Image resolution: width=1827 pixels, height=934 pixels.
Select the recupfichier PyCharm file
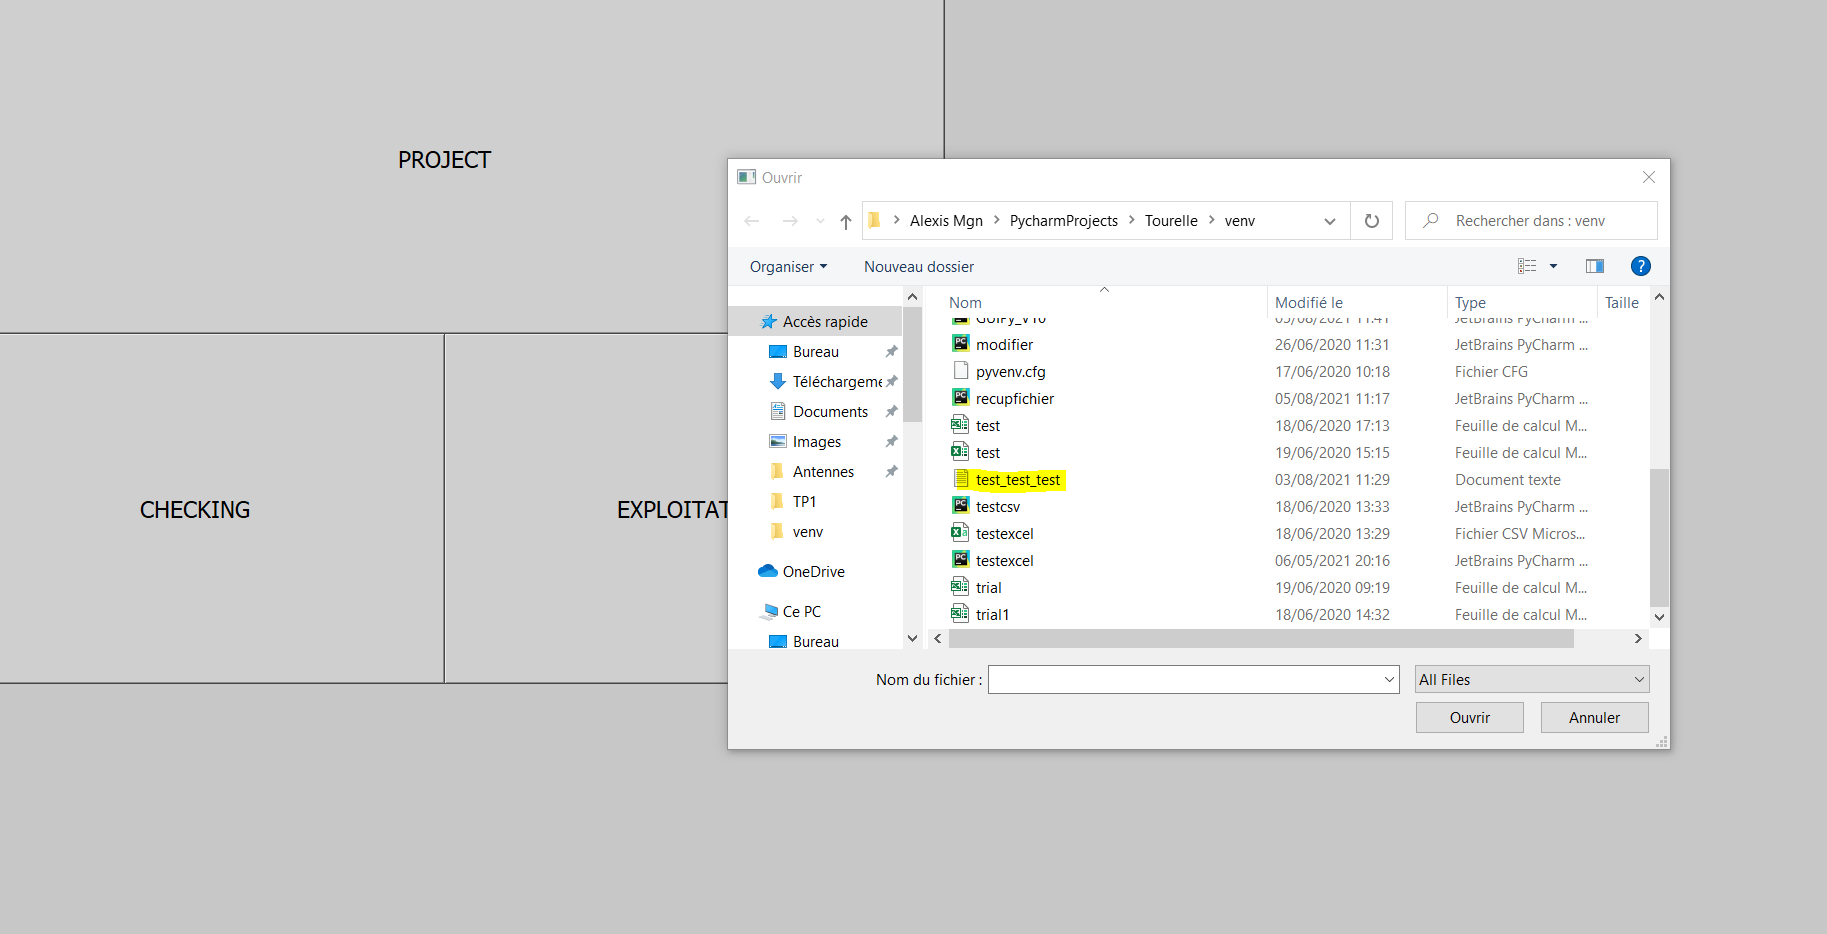[x=1014, y=399]
